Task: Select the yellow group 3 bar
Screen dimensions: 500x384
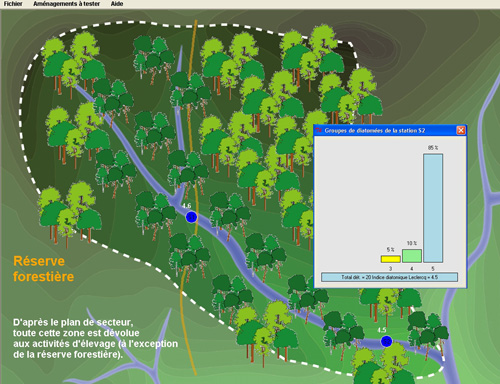Action: click(391, 259)
